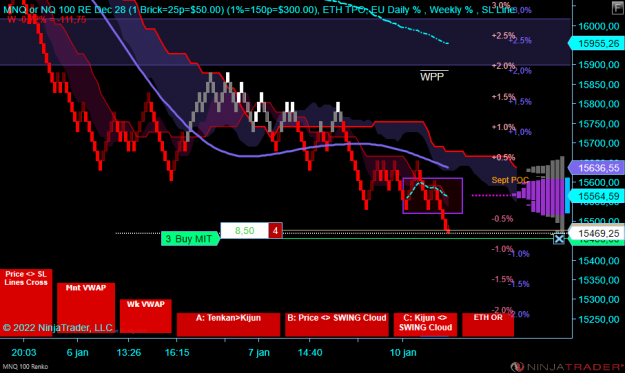The height and width of the screenshot is (373, 625).
Task: Click the 6 jan date label
Action: [x=77, y=352]
